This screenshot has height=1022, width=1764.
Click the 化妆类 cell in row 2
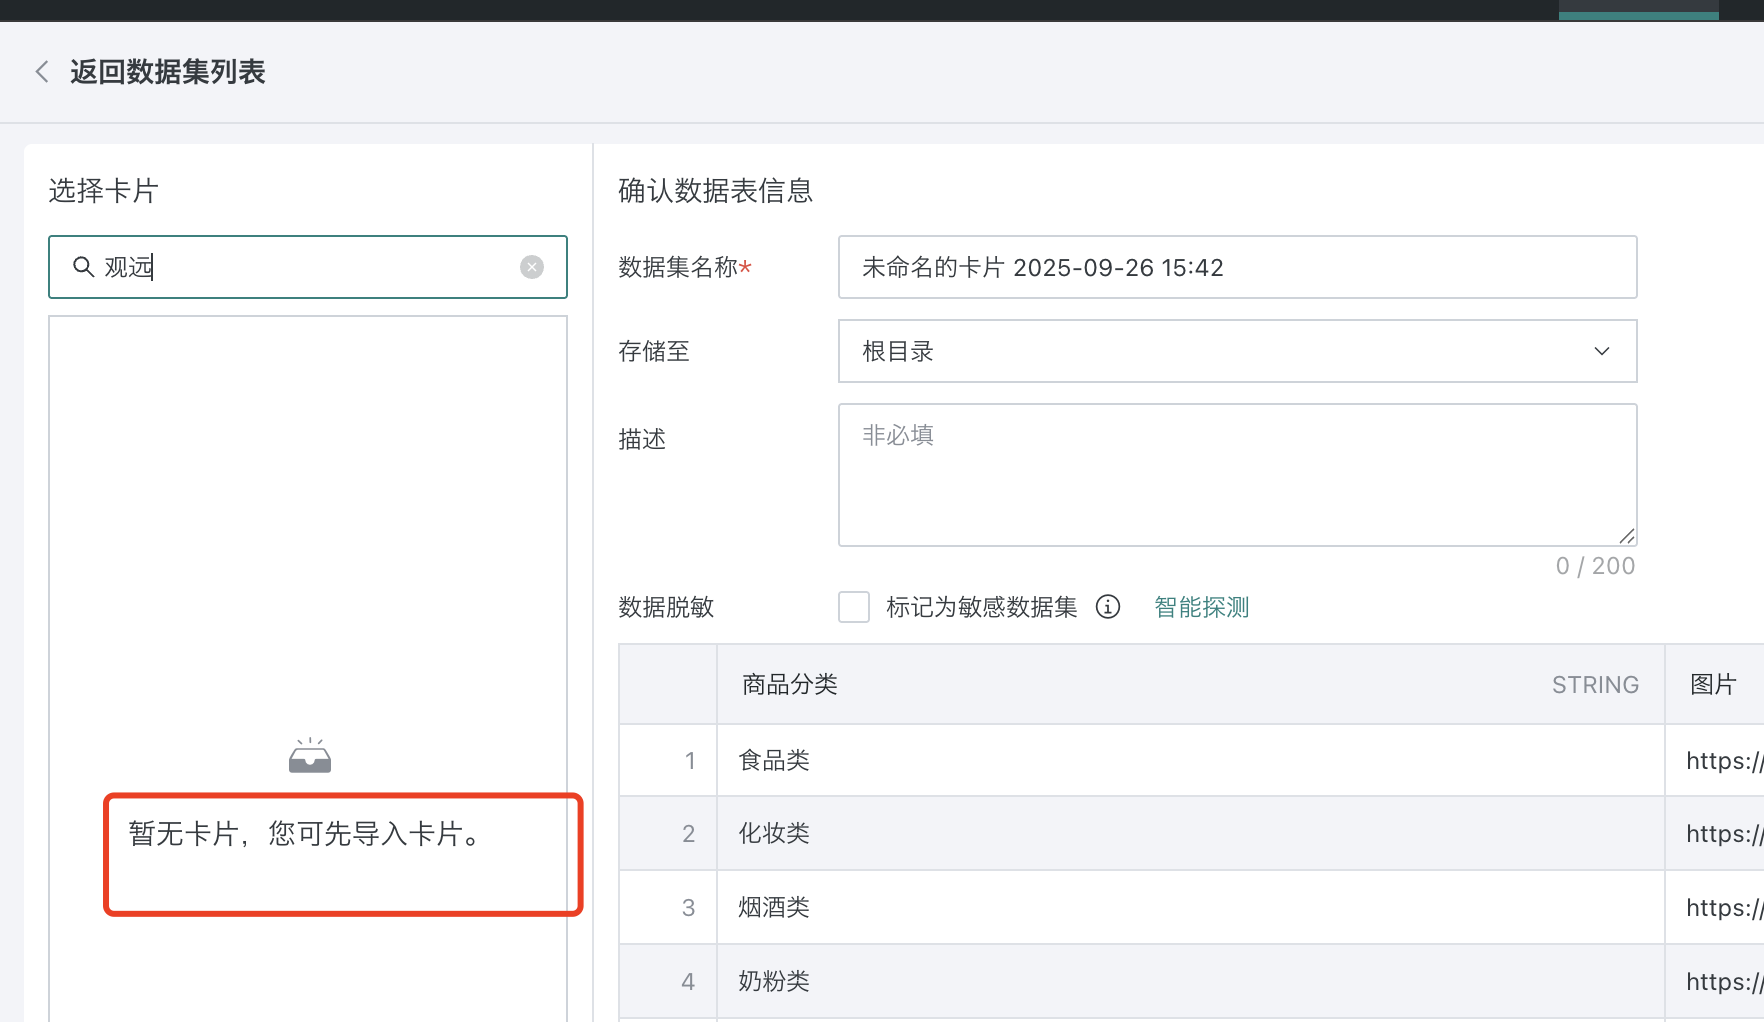[774, 834]
